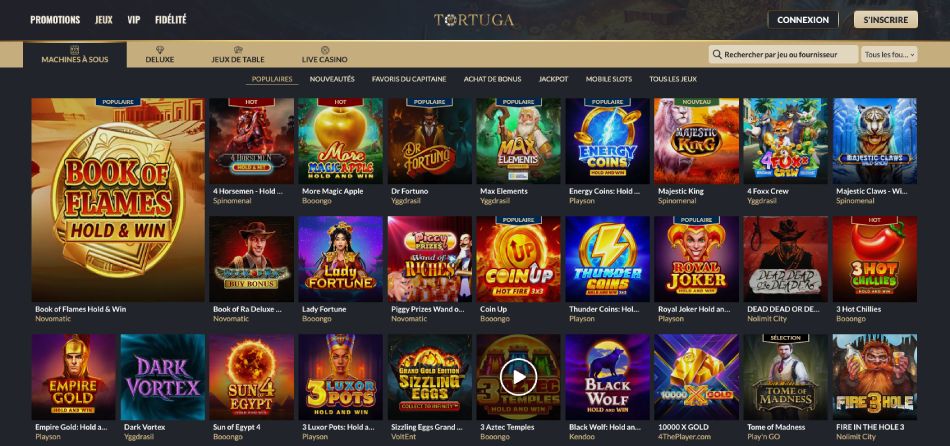Open the Fidélité menu link
The width and height of the screenshot is (950, 446).
coord(171,20)
